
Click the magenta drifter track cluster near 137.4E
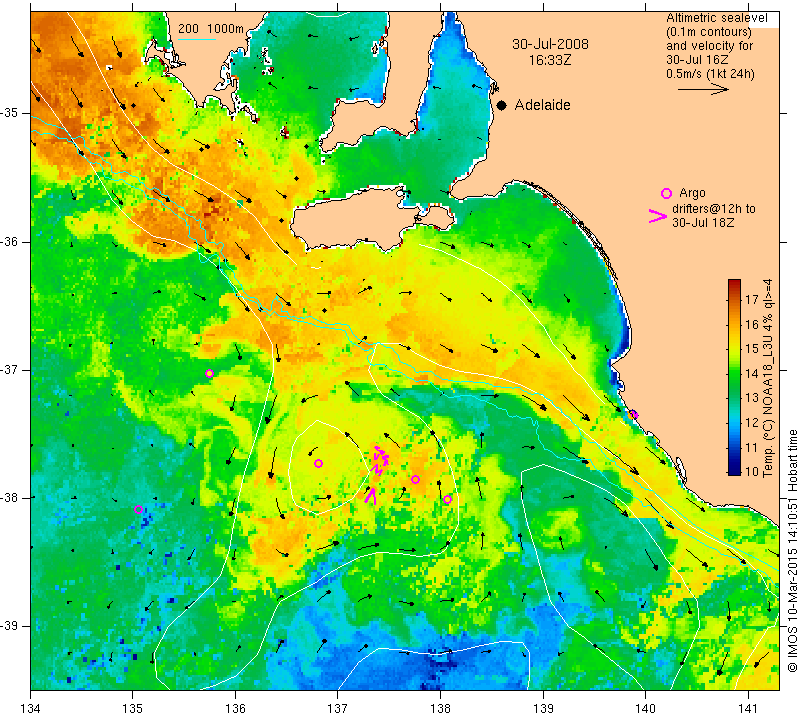tap(381, 460)
